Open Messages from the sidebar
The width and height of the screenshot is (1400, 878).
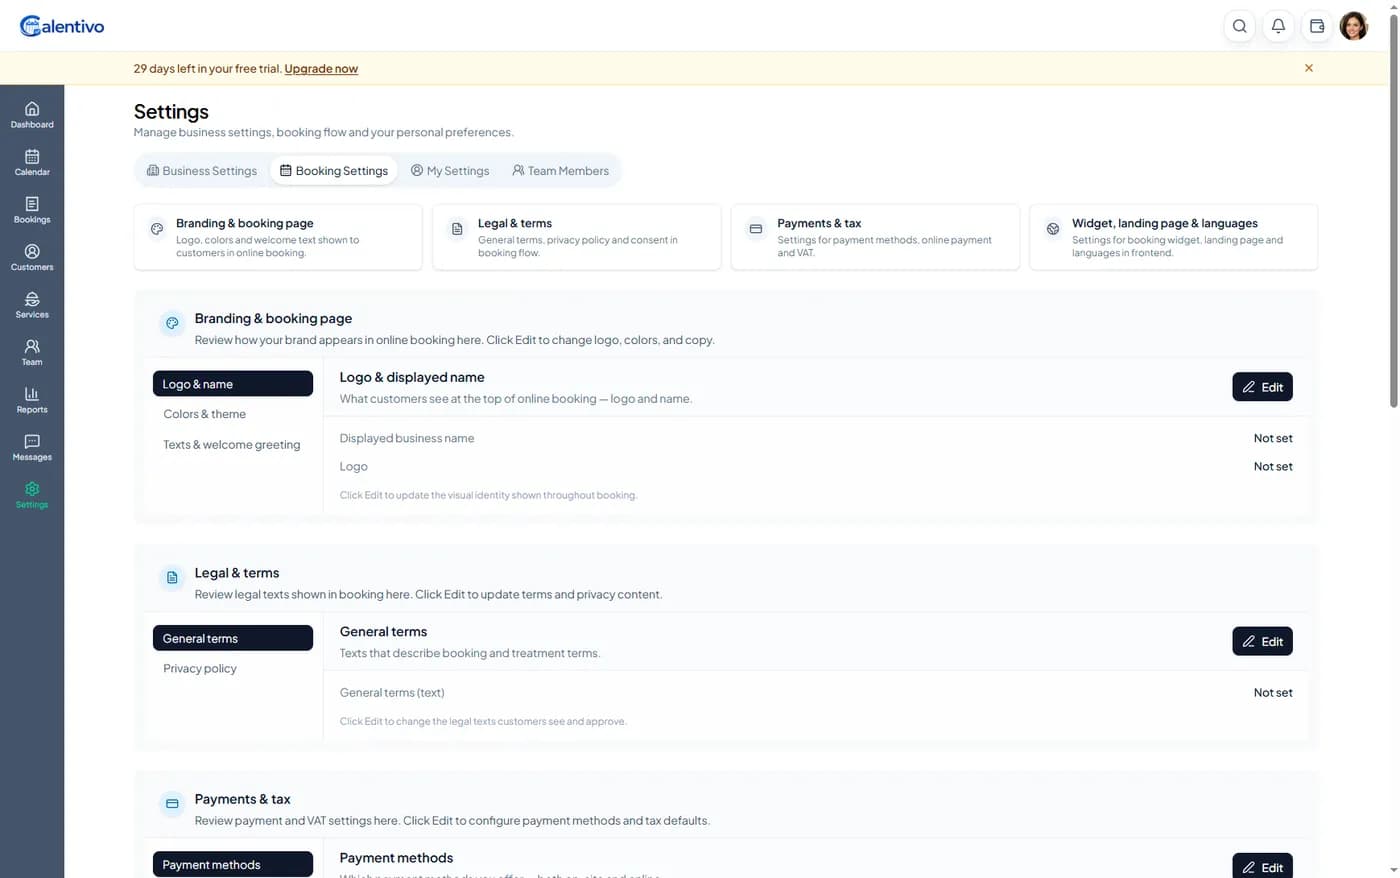click(x=32, y=447)
